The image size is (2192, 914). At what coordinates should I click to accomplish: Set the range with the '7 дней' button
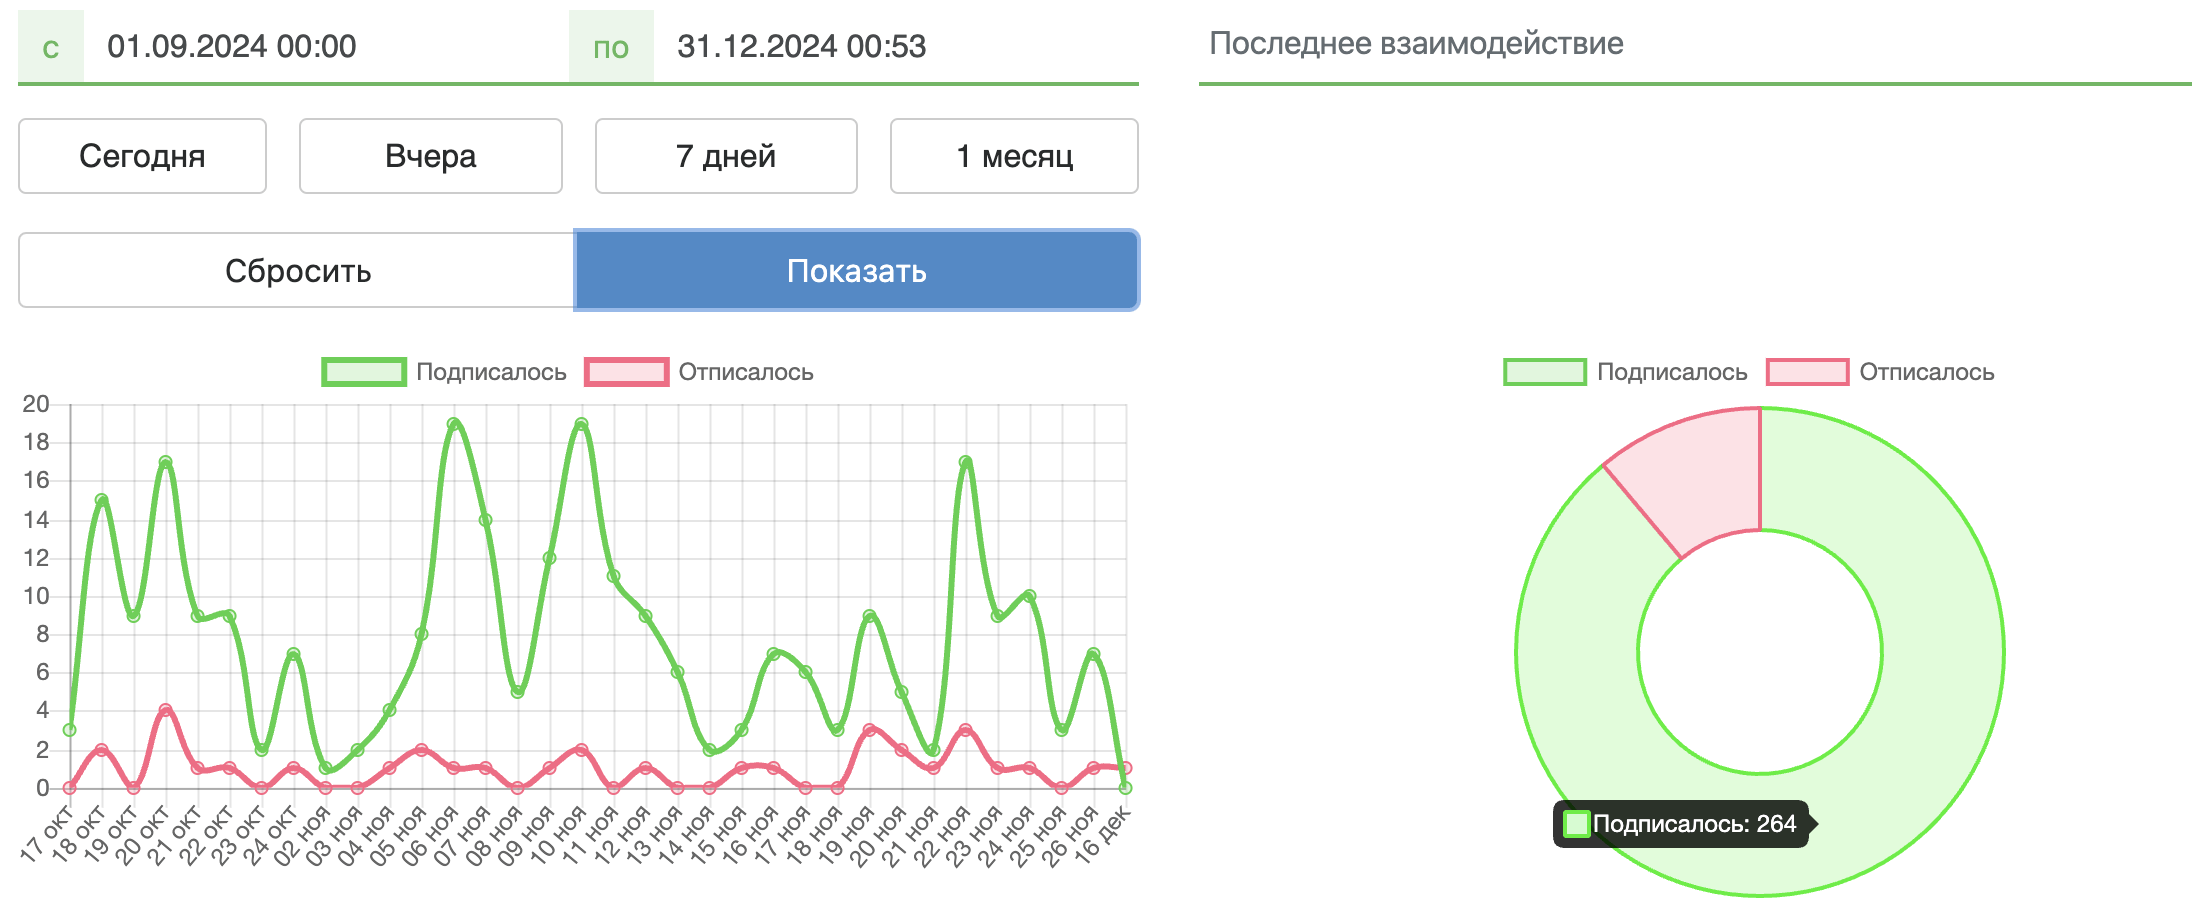[726, 156]
